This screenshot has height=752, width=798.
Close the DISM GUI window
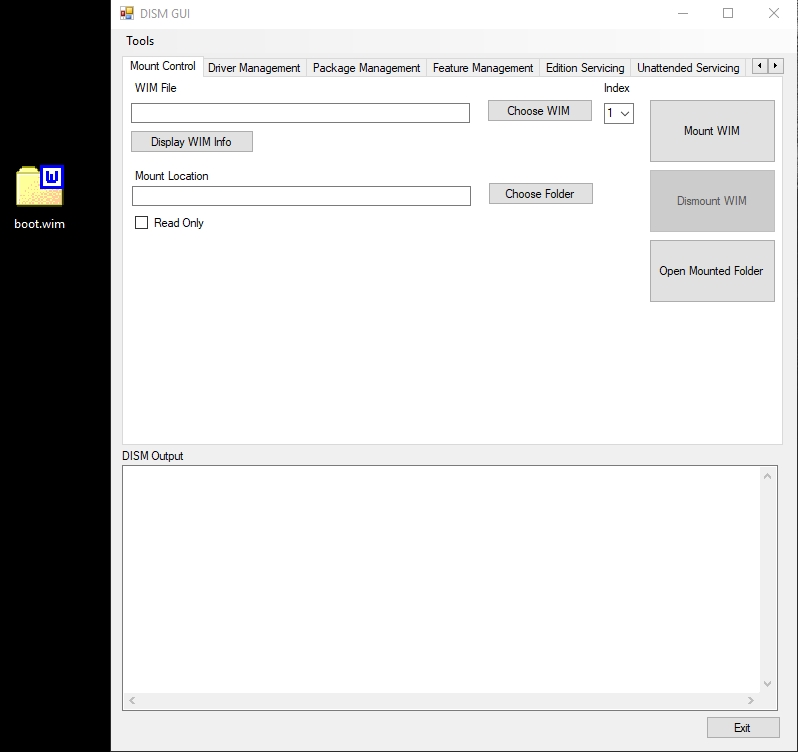774,13
